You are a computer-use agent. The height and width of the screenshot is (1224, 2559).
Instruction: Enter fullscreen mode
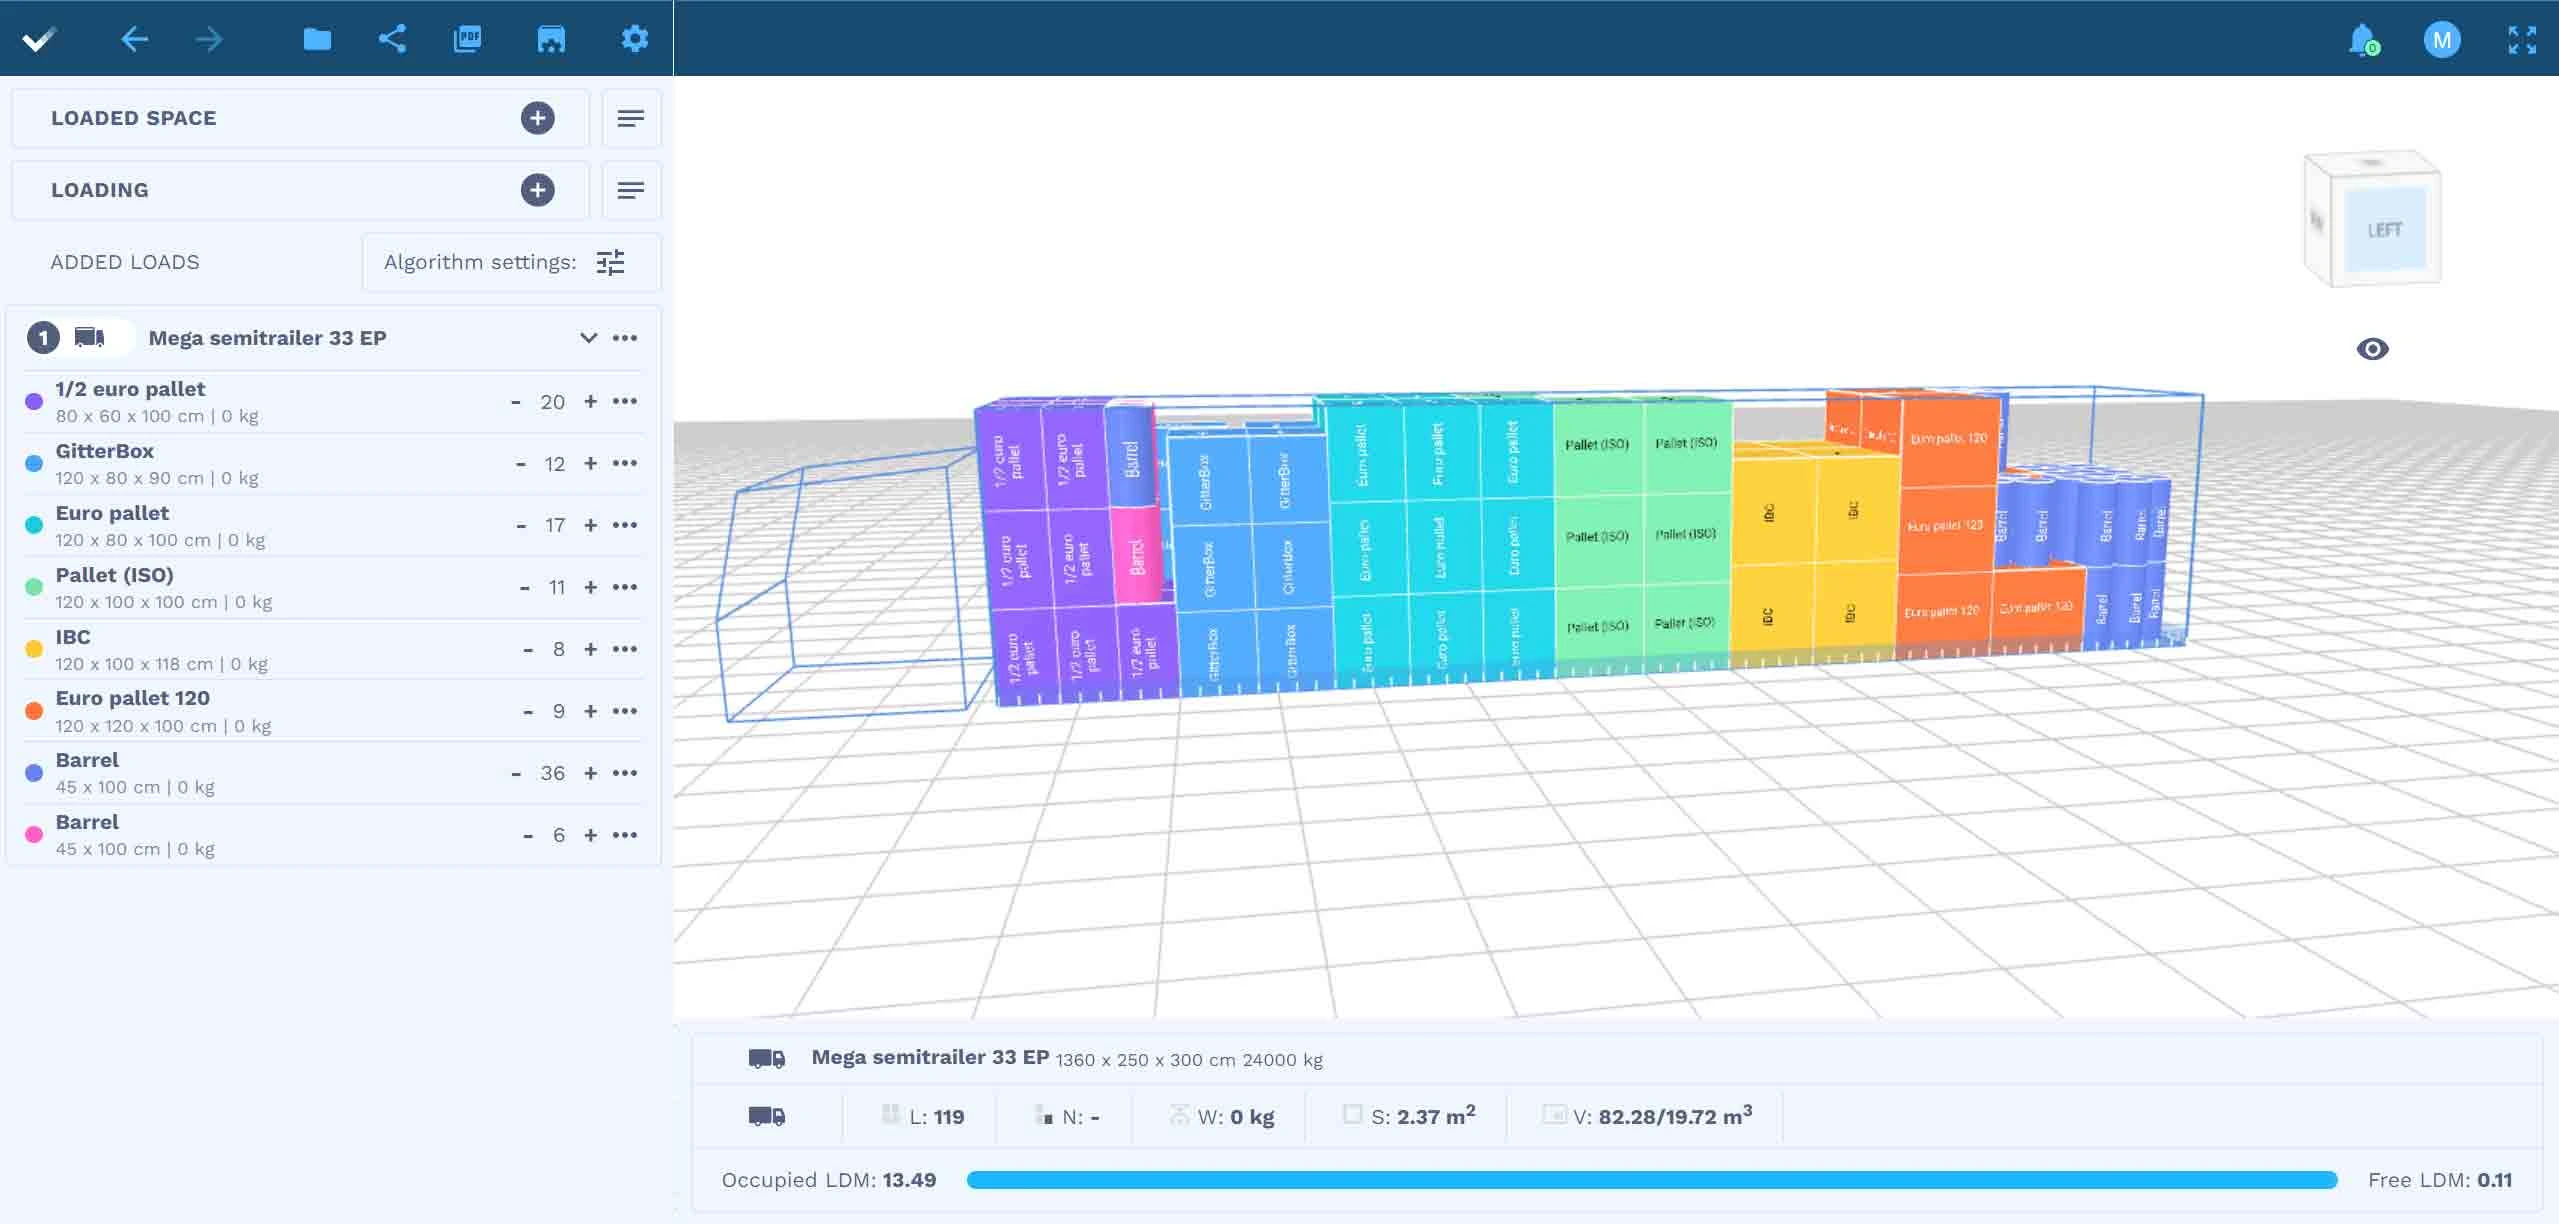click(x=2522, y=40)
